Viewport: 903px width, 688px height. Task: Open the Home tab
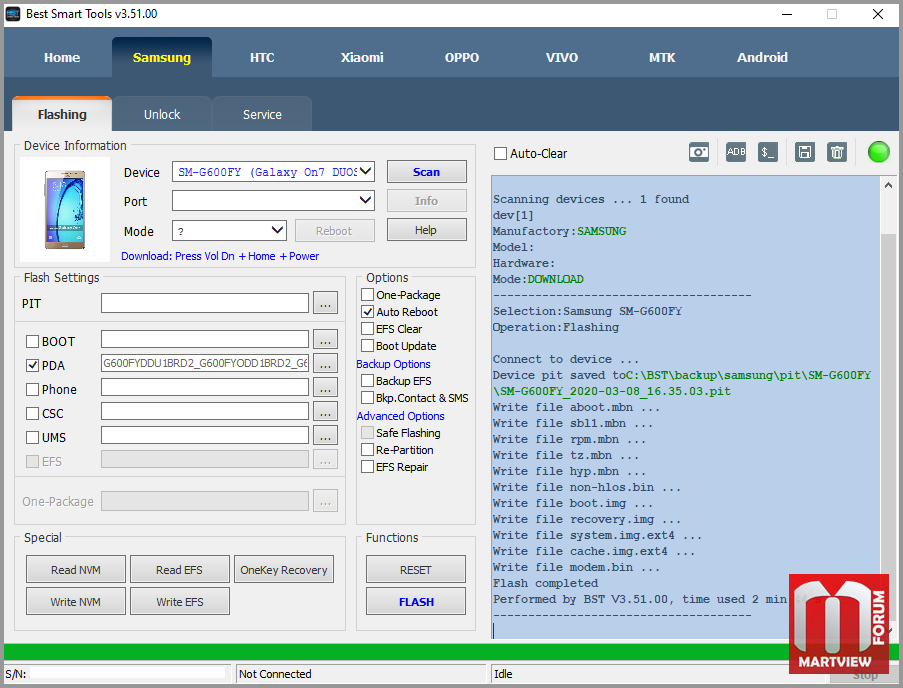62,58
